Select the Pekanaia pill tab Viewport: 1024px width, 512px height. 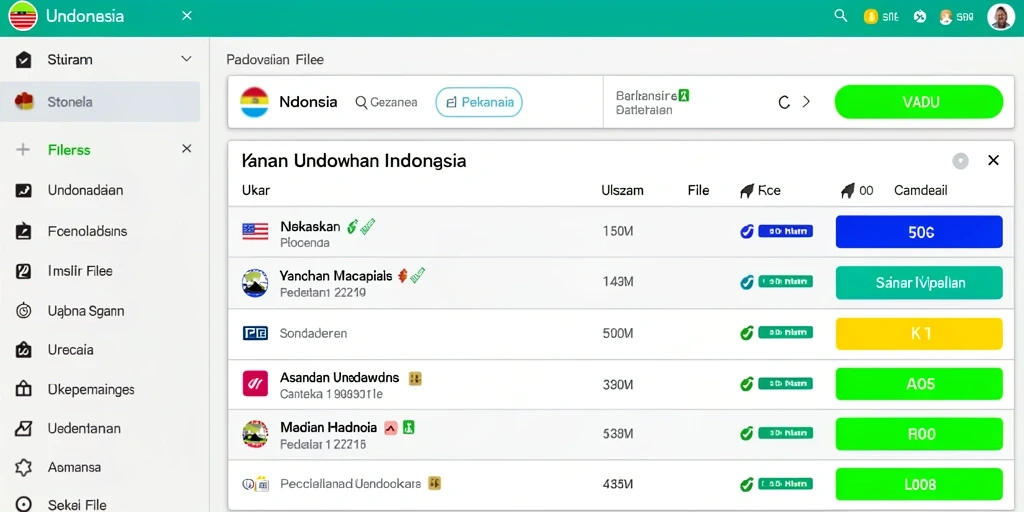tap(479, 103)
